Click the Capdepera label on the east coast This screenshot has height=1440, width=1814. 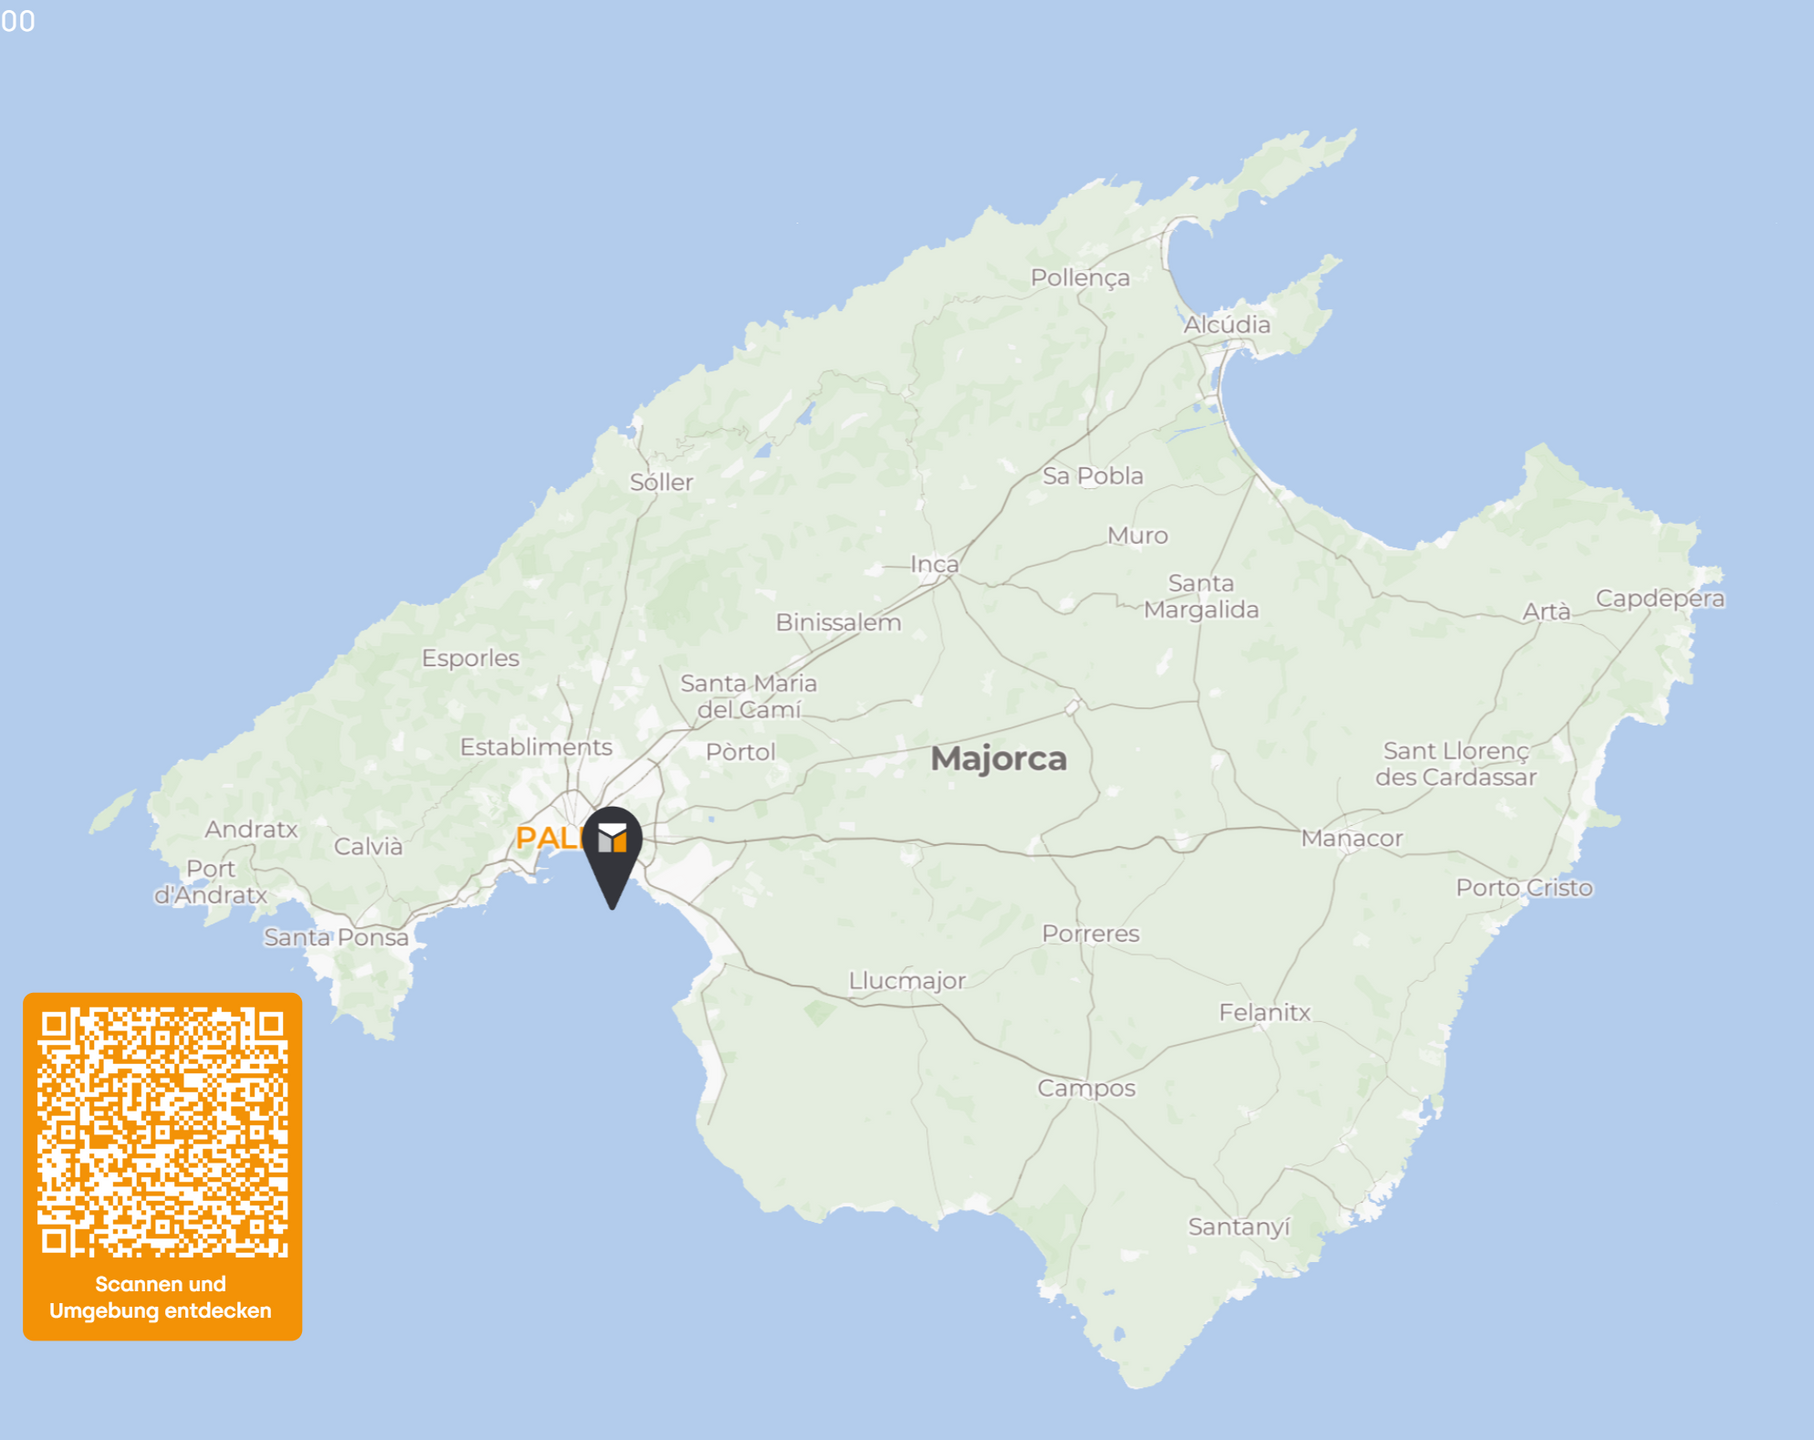tap(1659, 599)
